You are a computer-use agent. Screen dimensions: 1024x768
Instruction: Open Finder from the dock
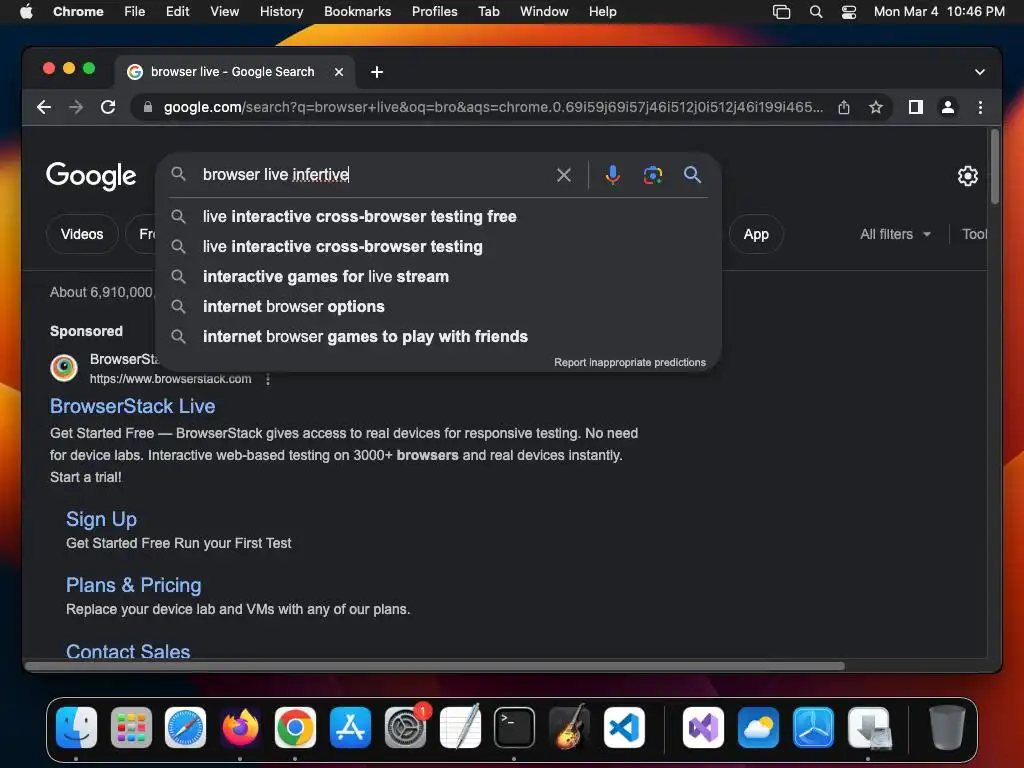[76, 727]
